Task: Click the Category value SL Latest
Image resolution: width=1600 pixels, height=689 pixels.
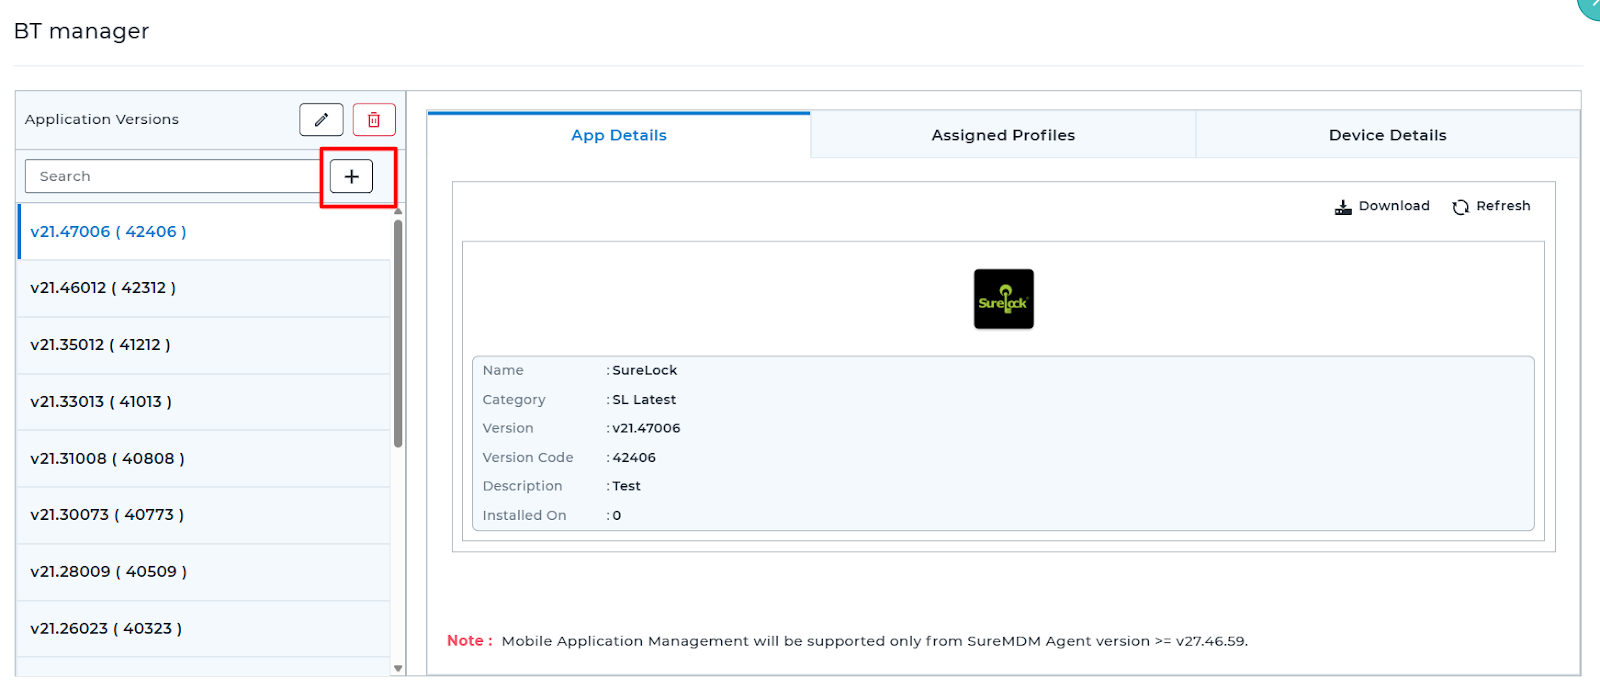Action: click(x=644, y=400)
